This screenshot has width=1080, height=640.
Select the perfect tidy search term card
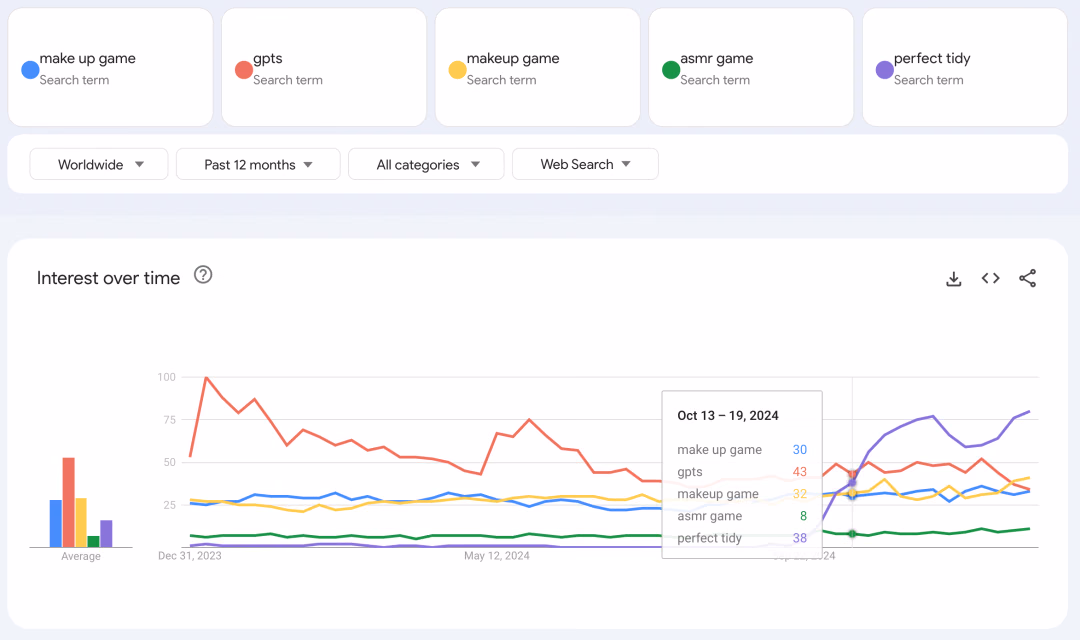965,68
